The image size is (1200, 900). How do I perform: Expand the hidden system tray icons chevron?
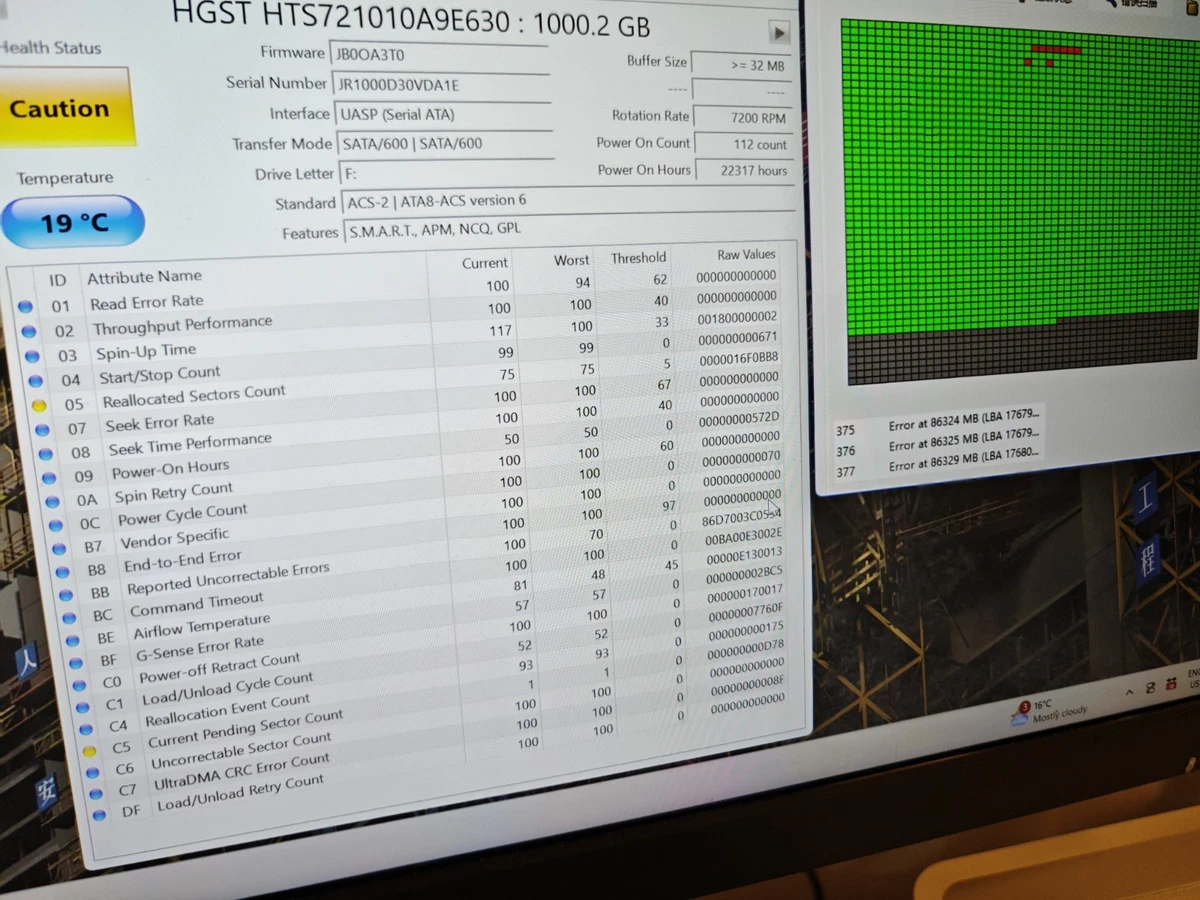1129,691
